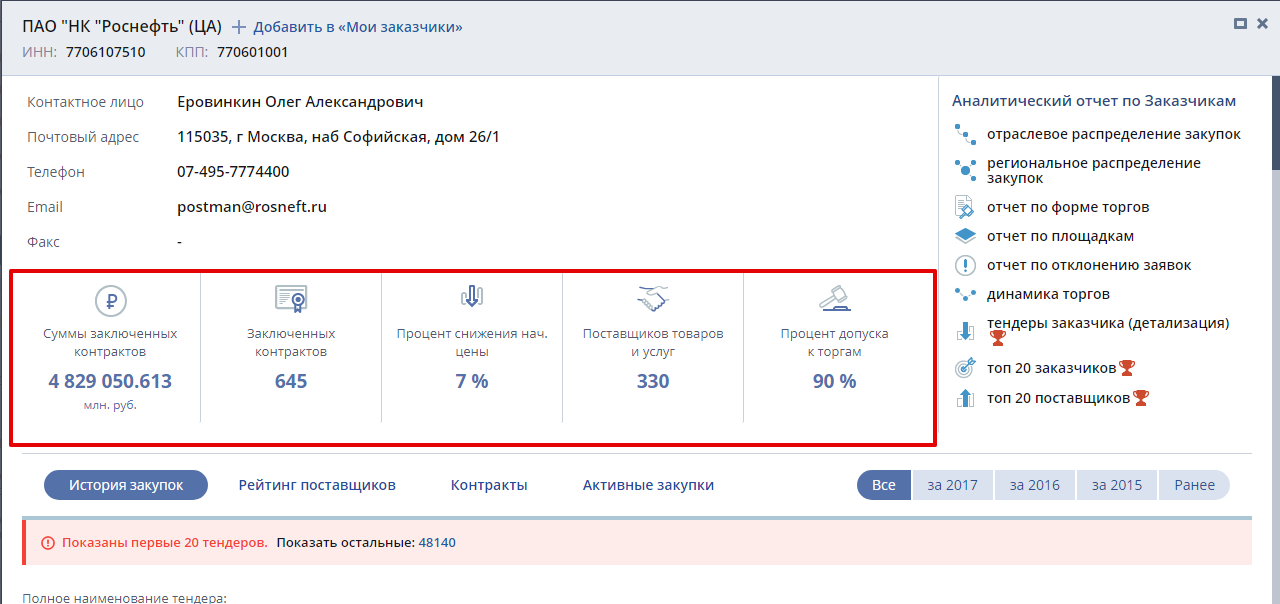The image size is (1280, 604).
Task: Click the concluded contracts count 645
Action: coord(291,381)
